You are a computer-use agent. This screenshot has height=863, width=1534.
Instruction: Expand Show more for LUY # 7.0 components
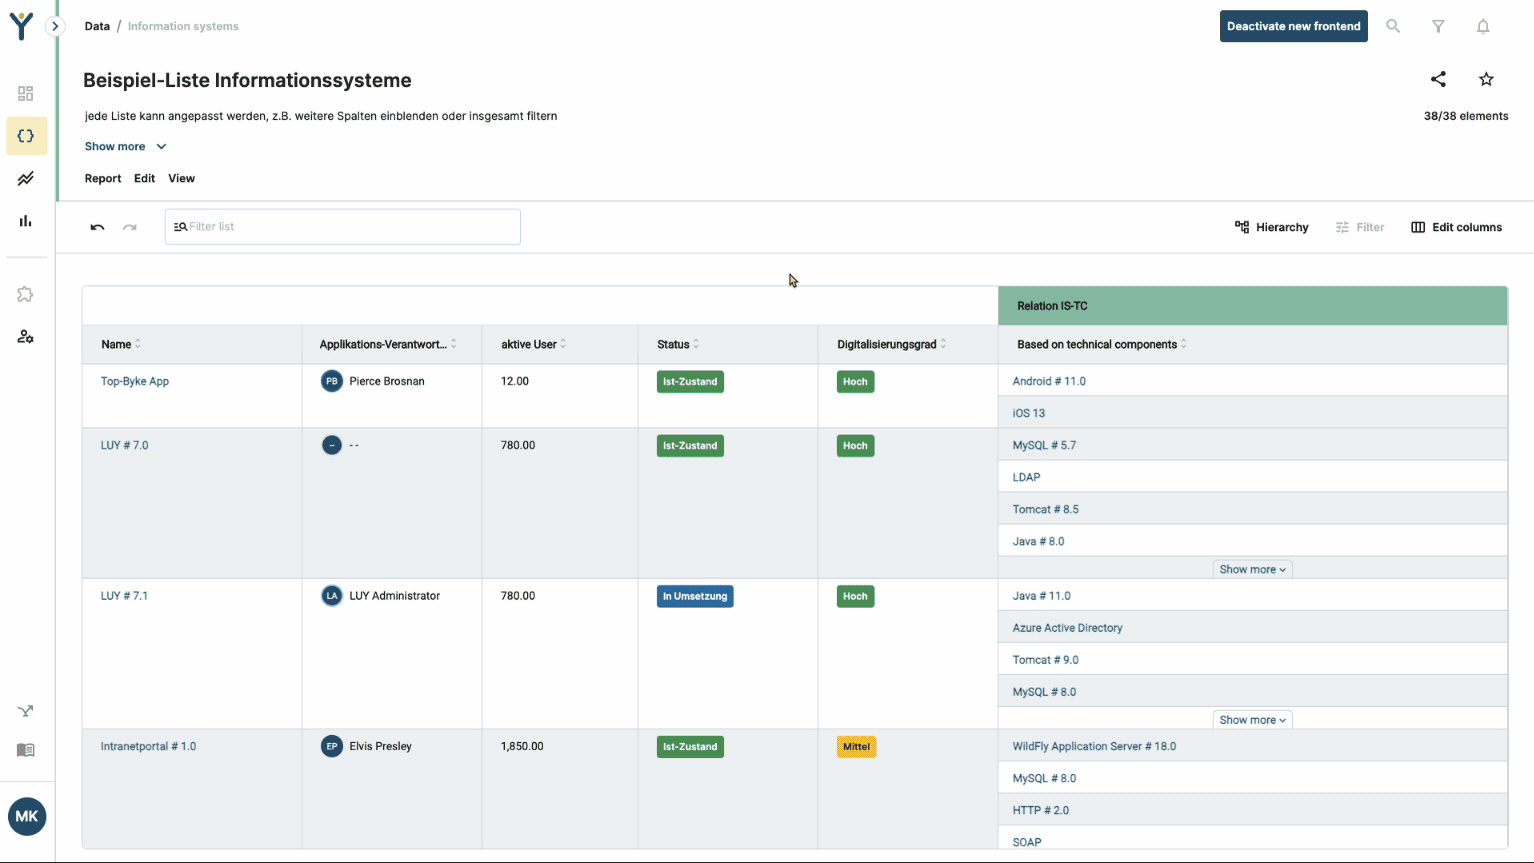point(1252,569)
